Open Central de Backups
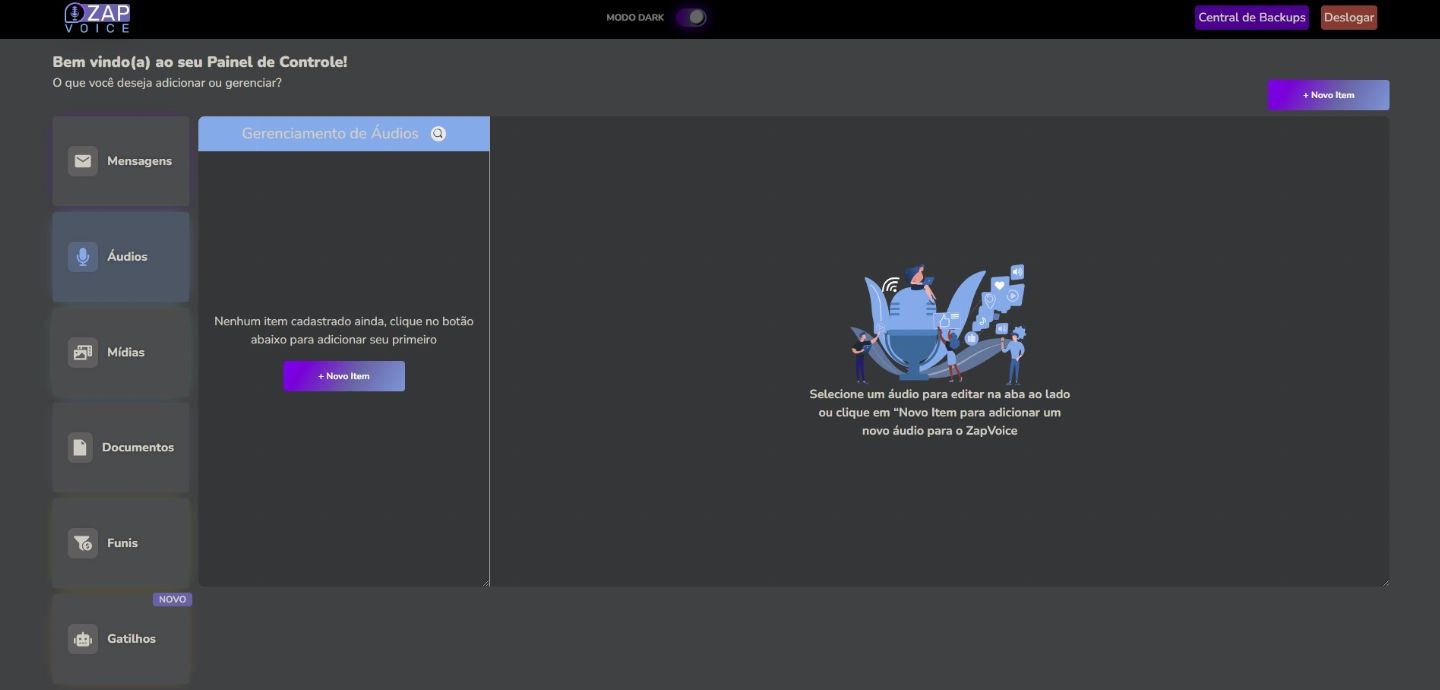The image size is (1440, 690). click(x=1252, y=17)
